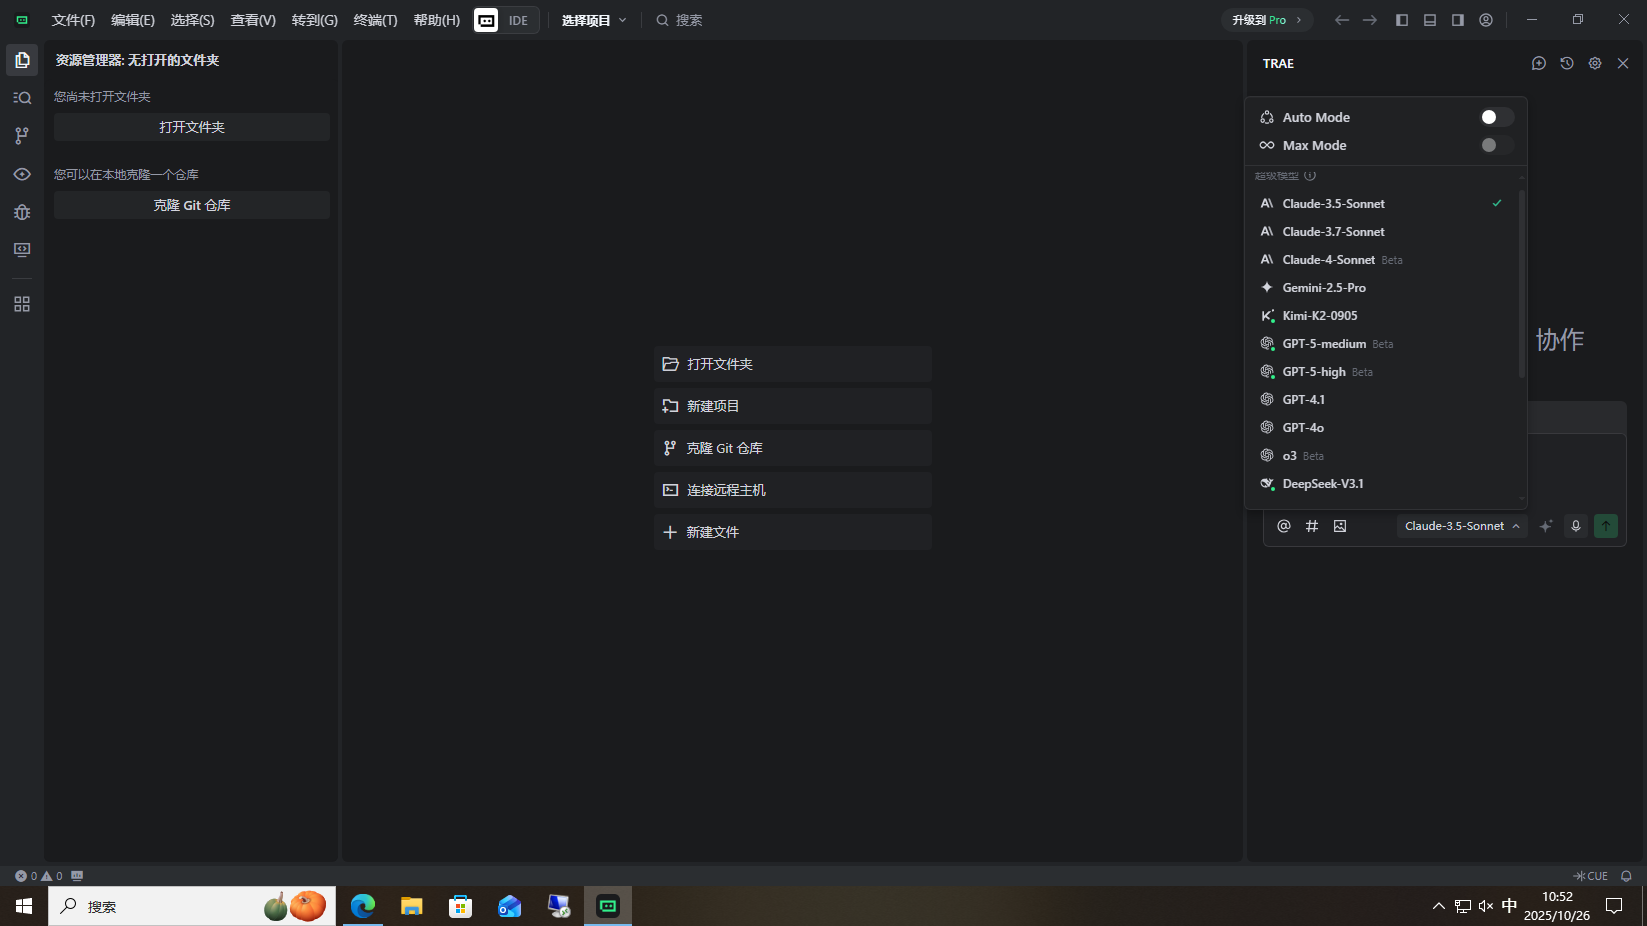Open TRAE chat history
This screenshot has height=926, width=1647.
1566,63
